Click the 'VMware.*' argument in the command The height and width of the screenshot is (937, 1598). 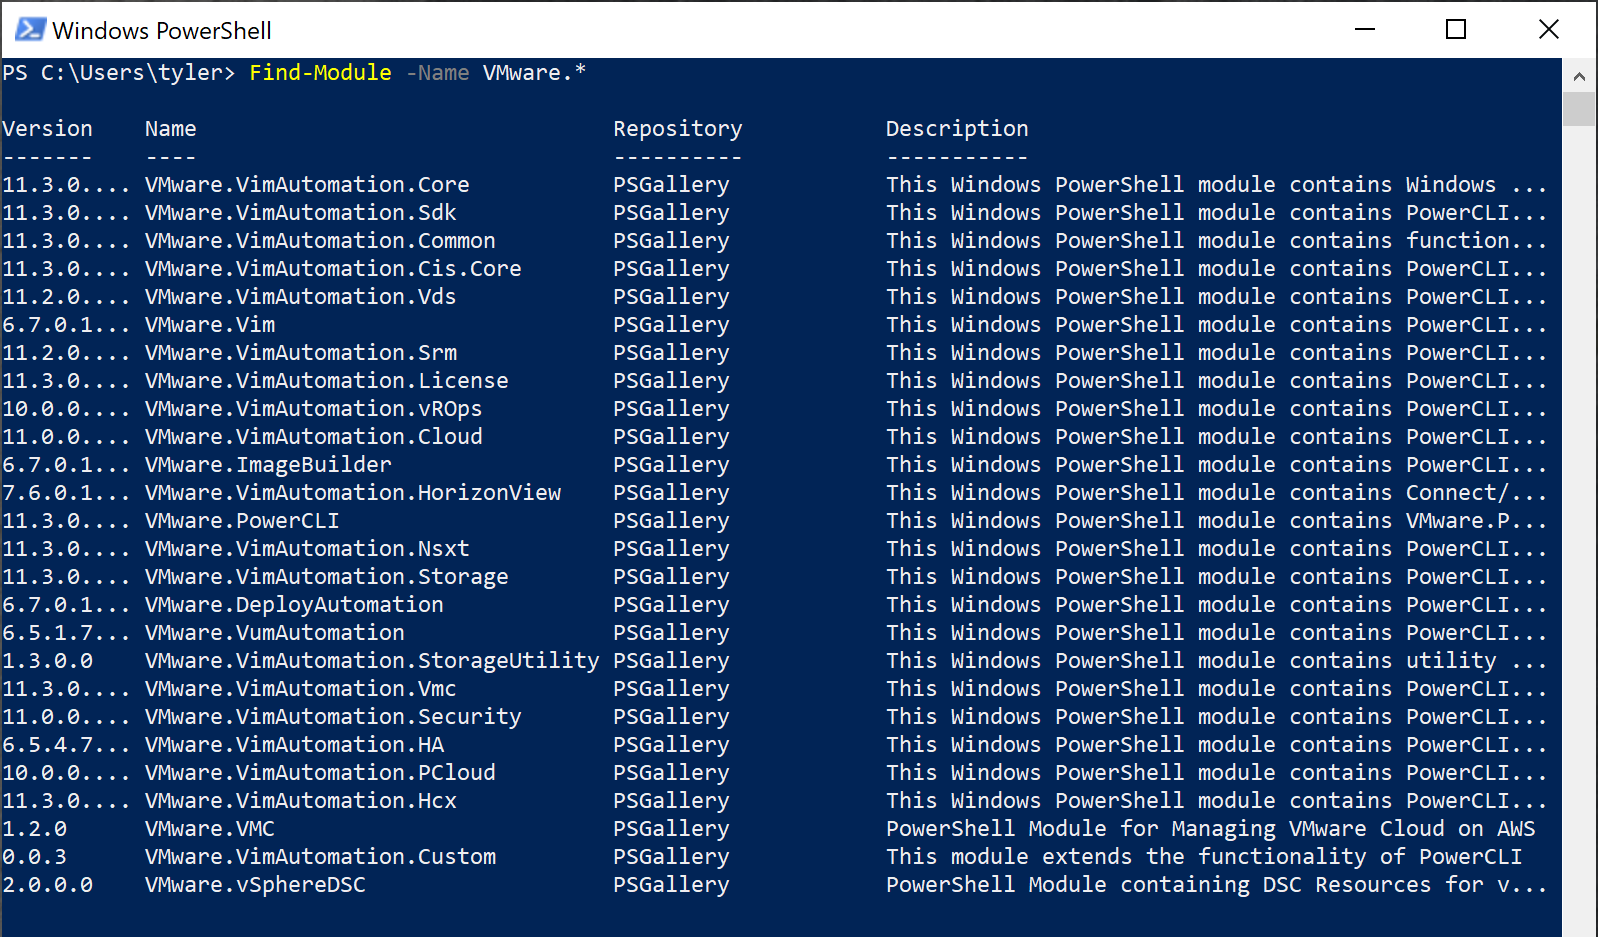point(534,73)
